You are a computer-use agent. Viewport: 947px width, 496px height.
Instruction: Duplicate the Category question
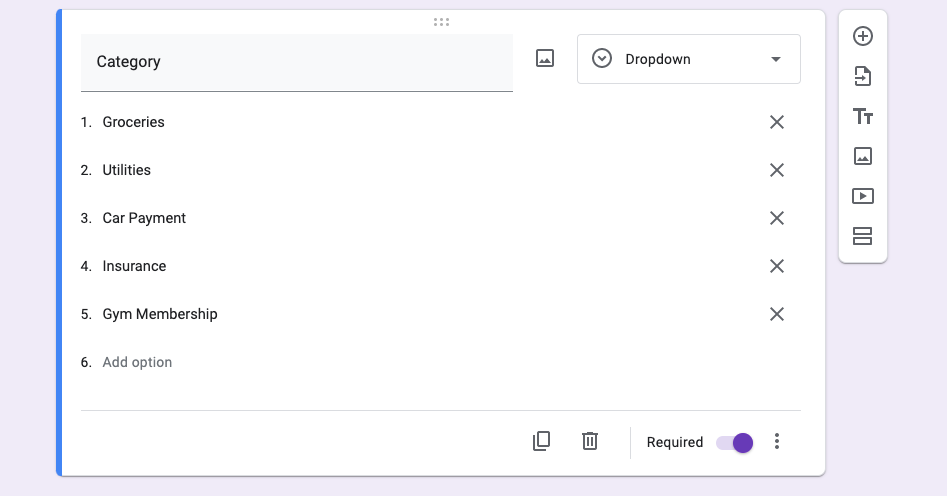coord(541,441)
